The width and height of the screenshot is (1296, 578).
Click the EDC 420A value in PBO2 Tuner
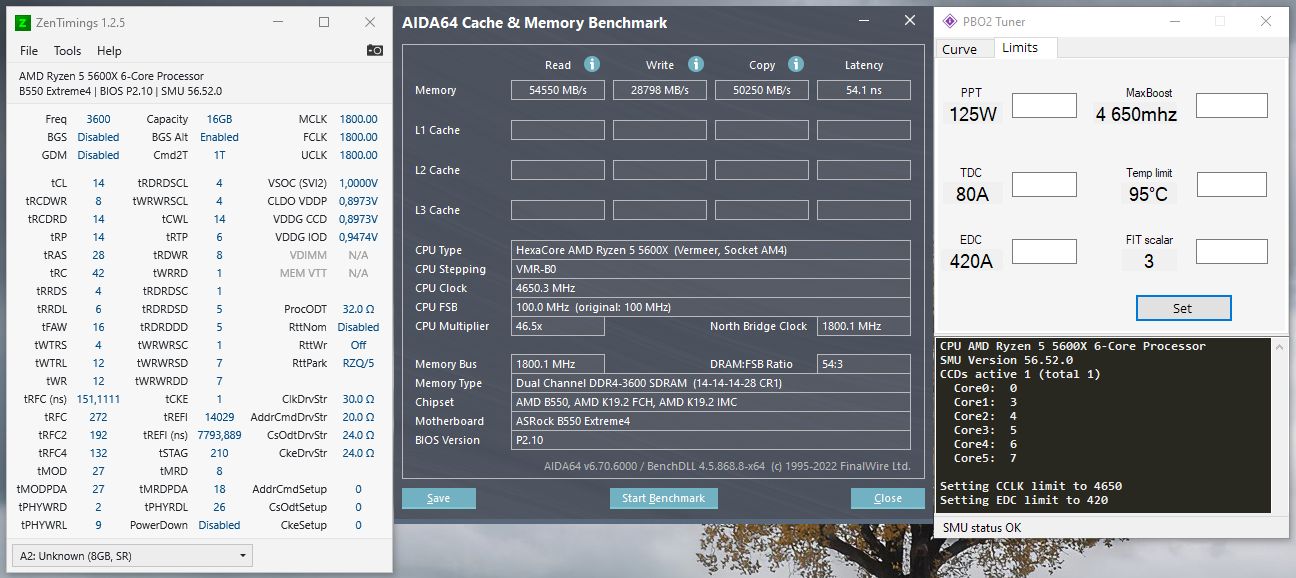click(x=972, y=261)
